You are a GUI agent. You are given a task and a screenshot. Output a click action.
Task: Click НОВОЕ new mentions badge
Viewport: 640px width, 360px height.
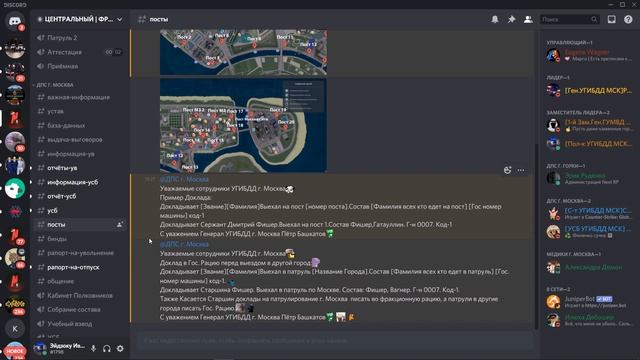[x=15, y=351]
